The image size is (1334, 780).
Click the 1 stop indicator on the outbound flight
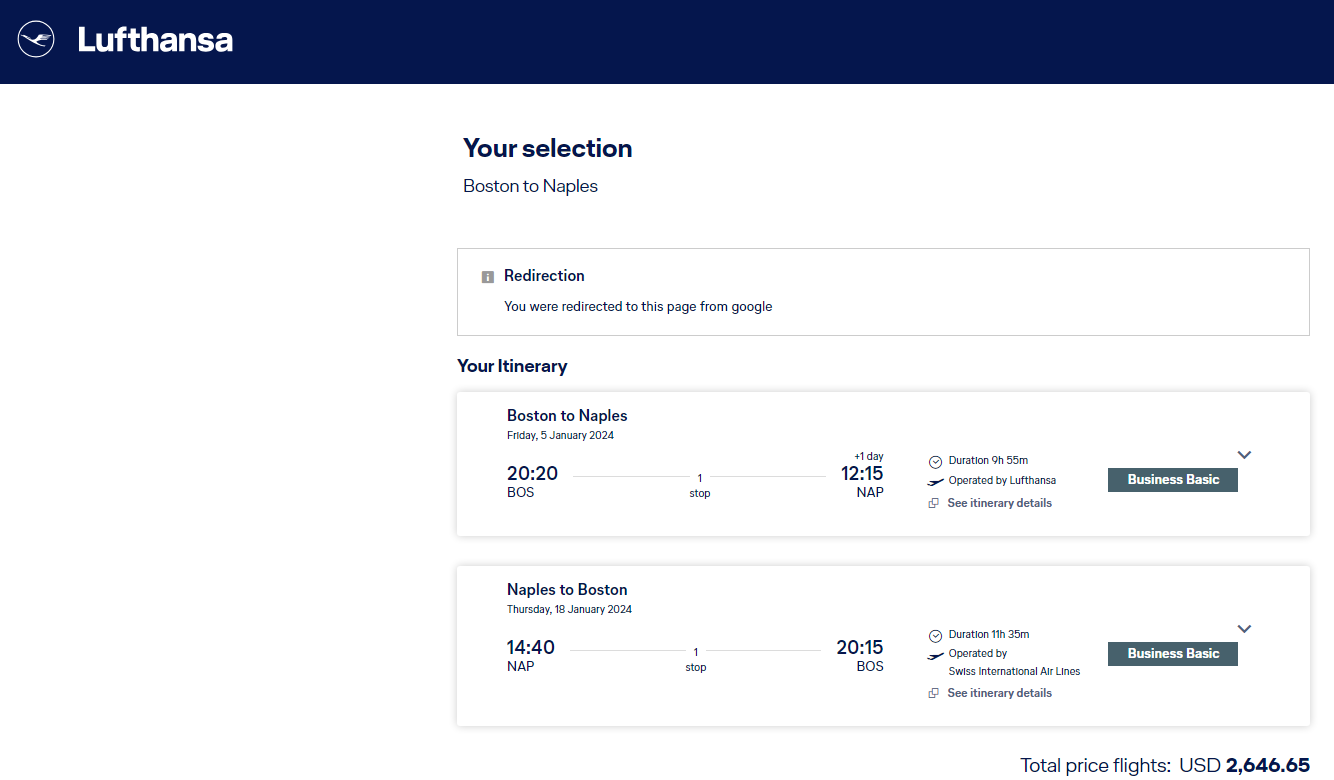699,485
